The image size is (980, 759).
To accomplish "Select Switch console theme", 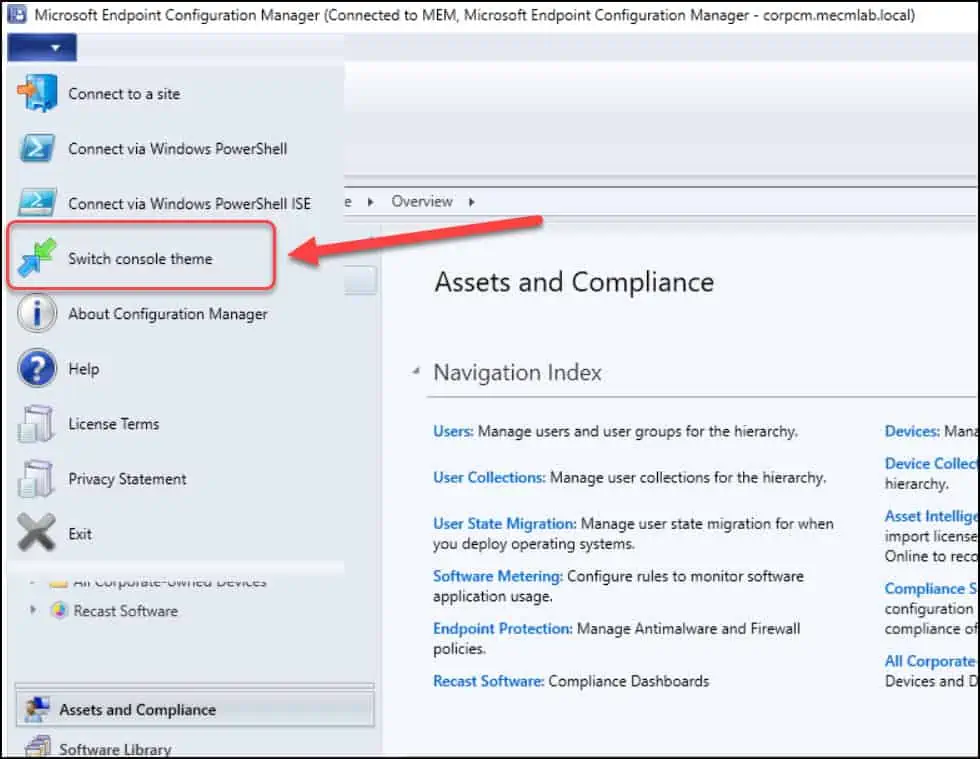I will coord(141,258).
